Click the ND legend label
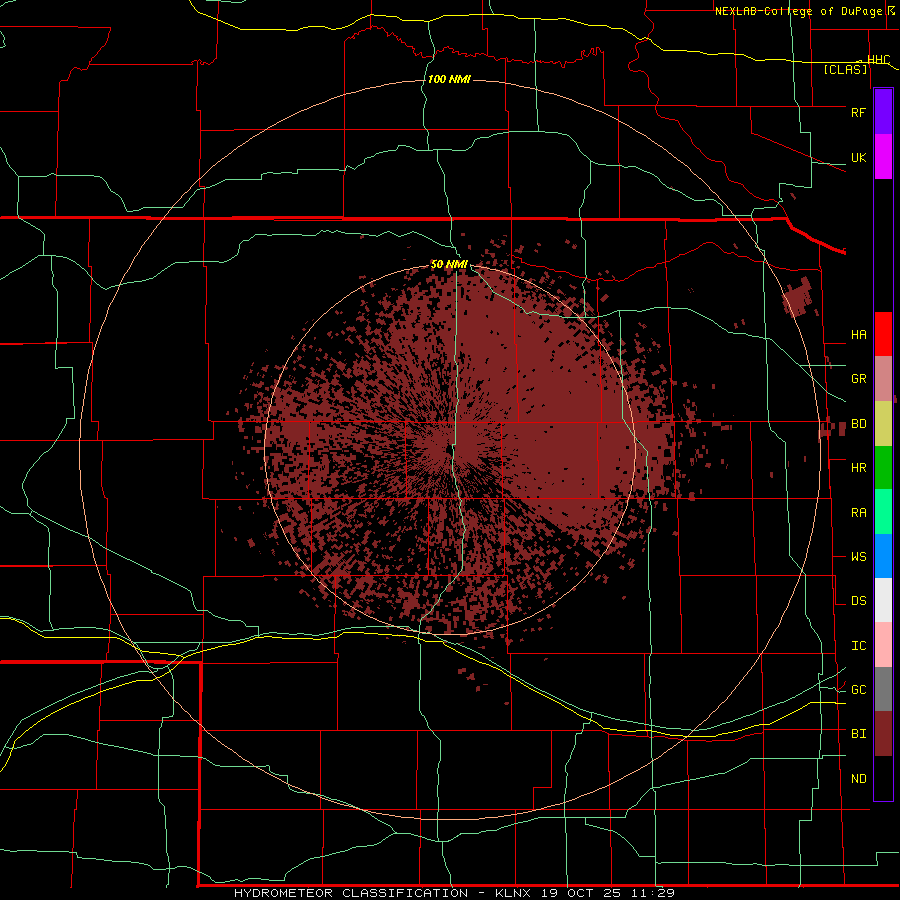 858,779
